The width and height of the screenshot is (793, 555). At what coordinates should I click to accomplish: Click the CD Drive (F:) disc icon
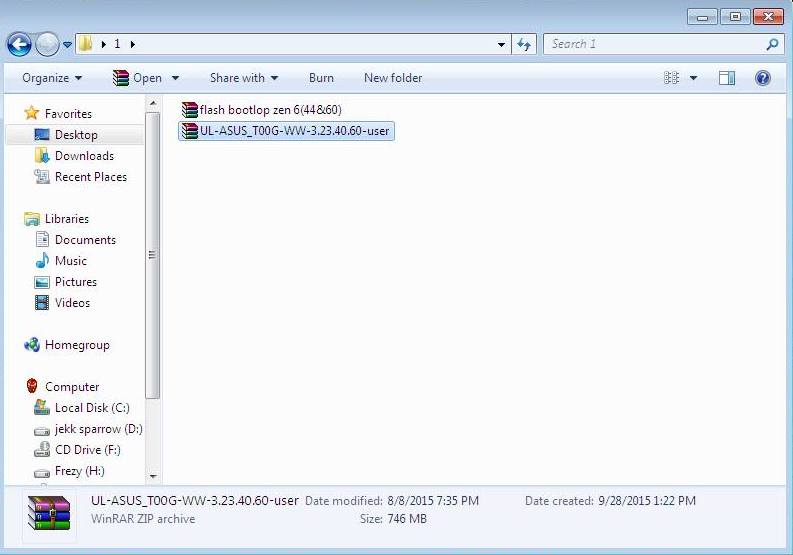point(42,450)
